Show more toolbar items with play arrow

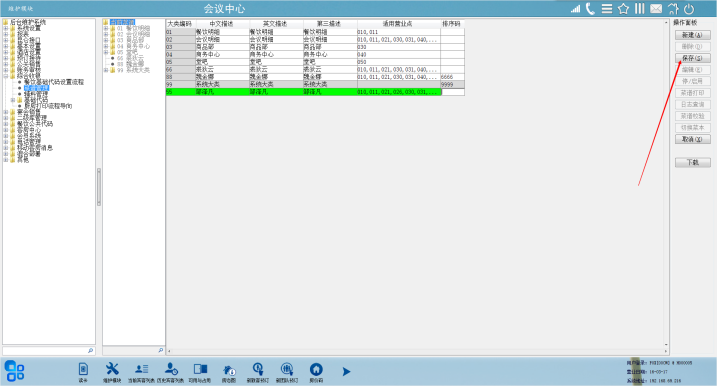pyautogui.click(x=346, y=371)
